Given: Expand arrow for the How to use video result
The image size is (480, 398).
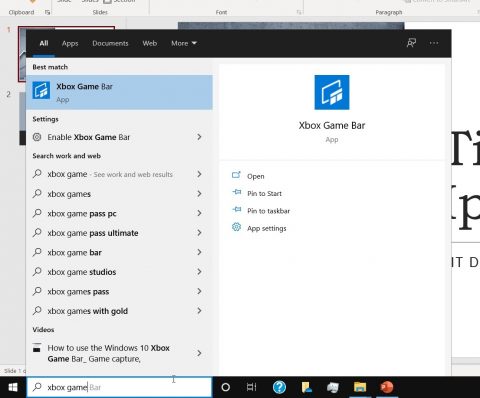Looking at the screenshot, I should pyautogui.click(x=199, y=353).
